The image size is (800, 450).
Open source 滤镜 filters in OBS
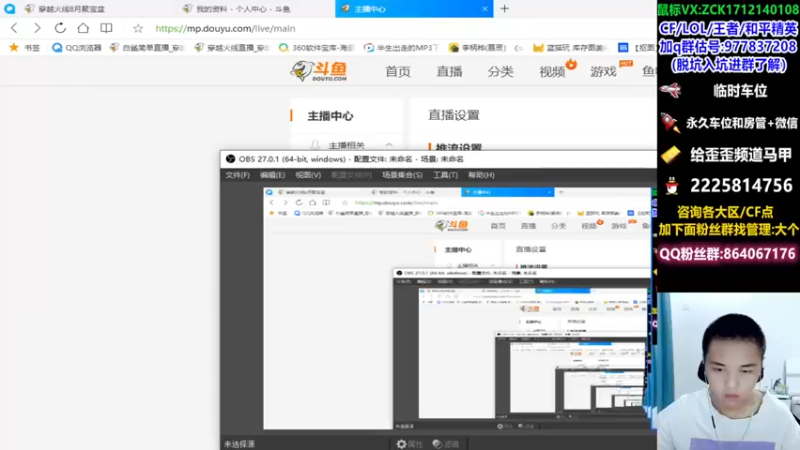tap(446, 444)
